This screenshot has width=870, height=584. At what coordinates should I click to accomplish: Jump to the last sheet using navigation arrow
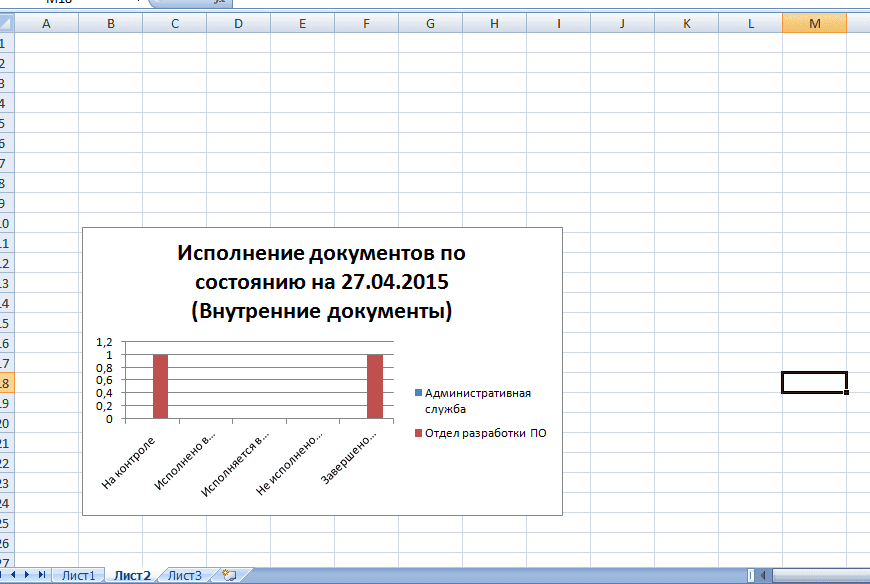pyautogui.click(x=42, y=575)
